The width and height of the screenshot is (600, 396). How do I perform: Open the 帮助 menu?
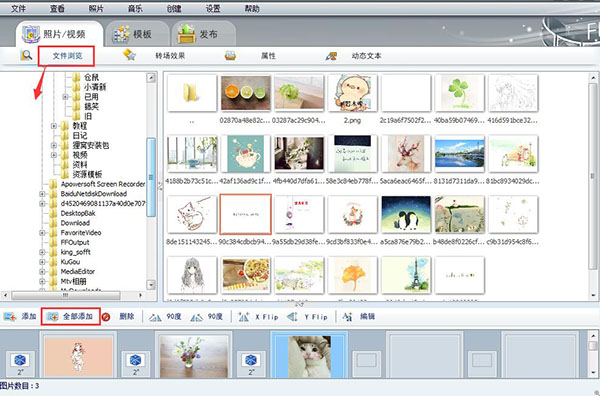point(252,8)
